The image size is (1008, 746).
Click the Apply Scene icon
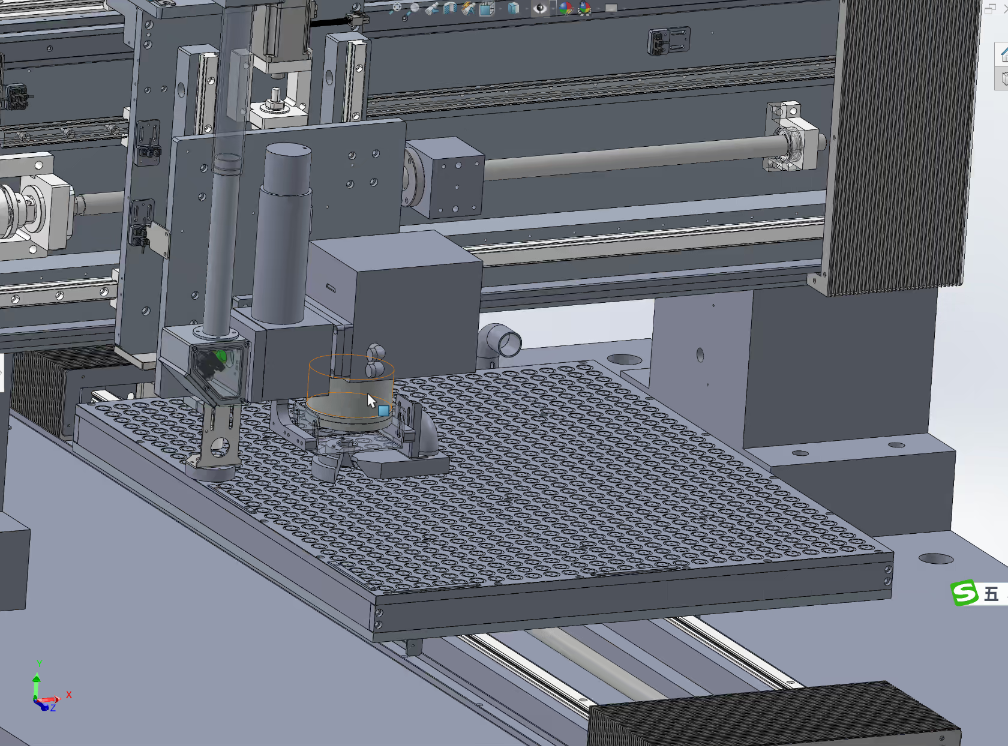(x=583, y=8)
